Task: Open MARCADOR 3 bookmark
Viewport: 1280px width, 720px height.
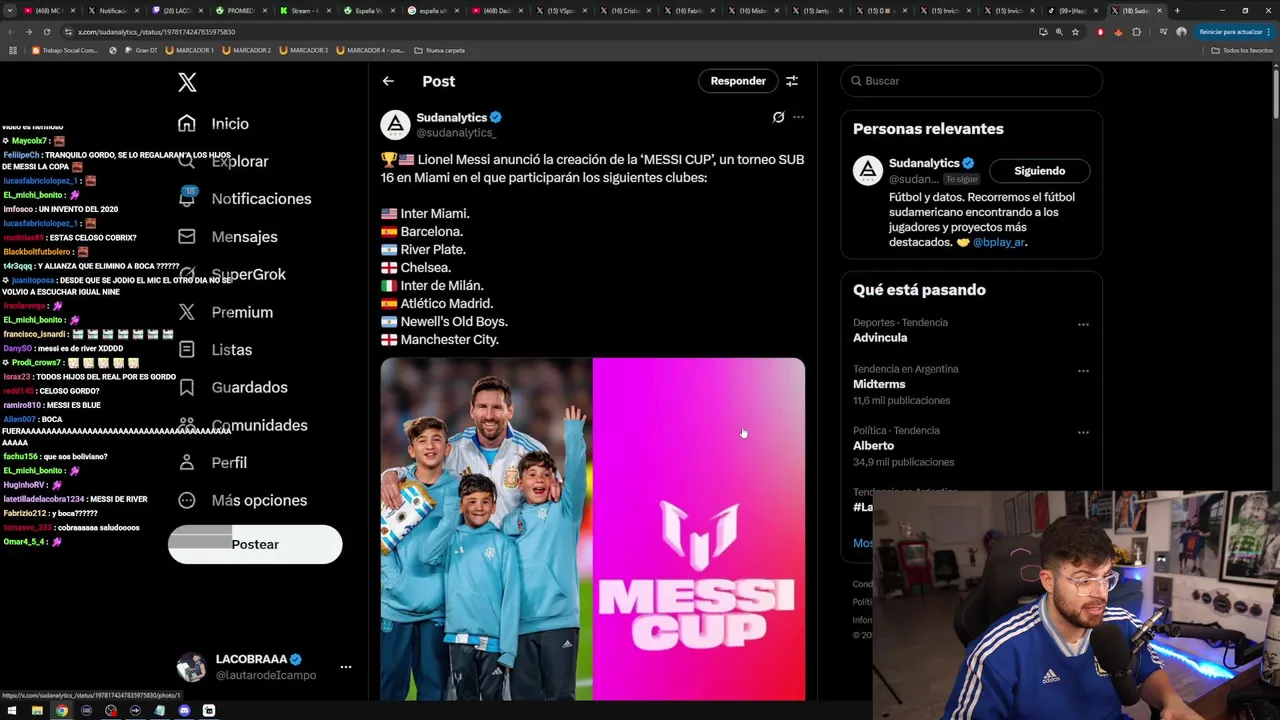Action: click(304, 50)
